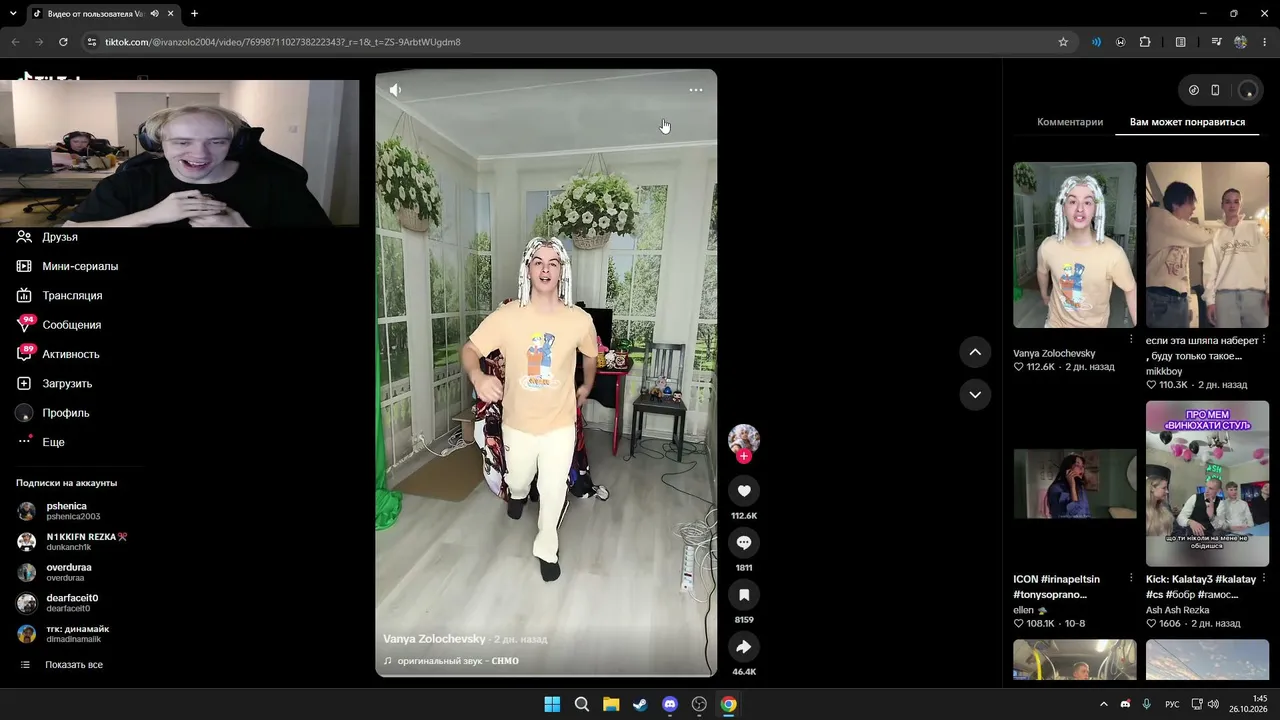Open the mikkboy recommended video thumbnail
1280x720 pixels.
[x=1207, y=245]
